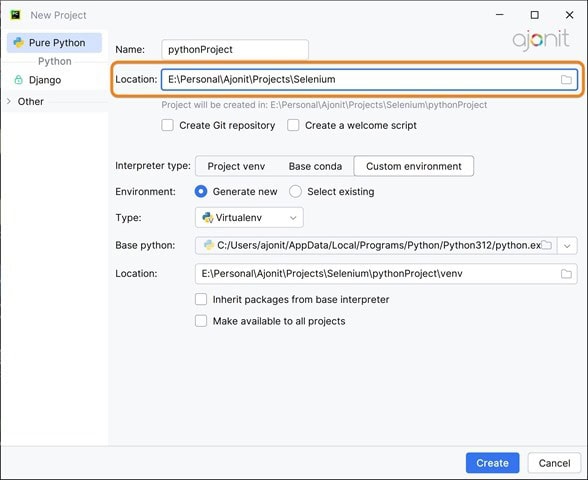Select the Pure Python project type
The width and height of the screenshot is (588, 480).
[54, 43]
